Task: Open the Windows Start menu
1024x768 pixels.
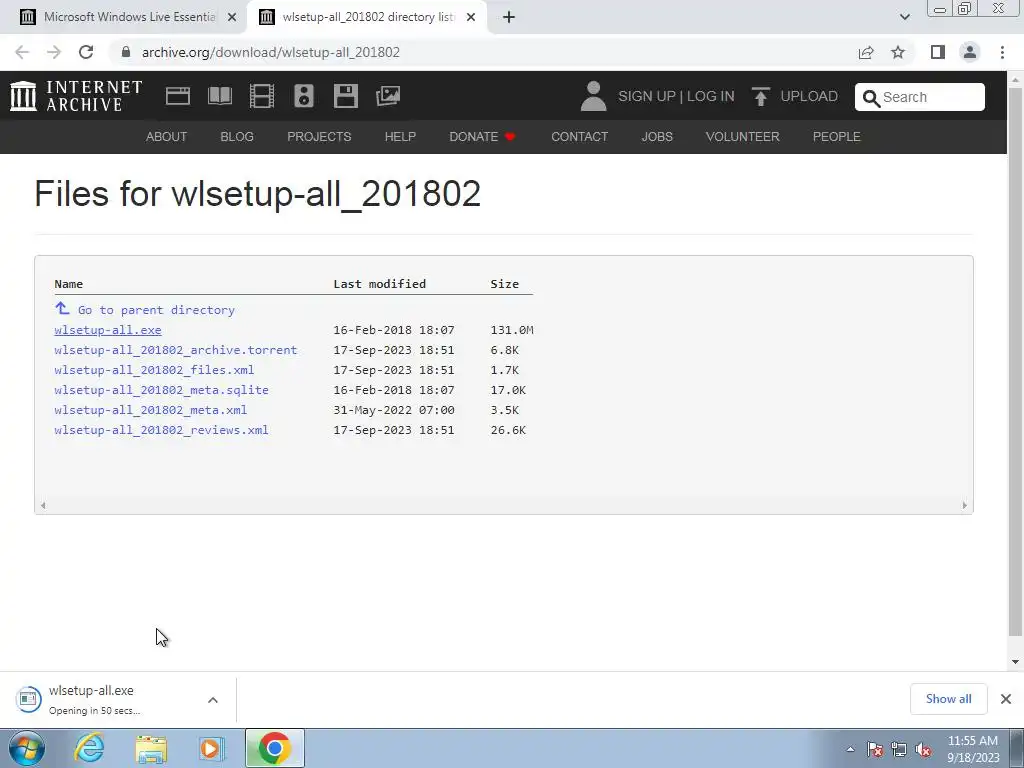Action: point(26,748)
